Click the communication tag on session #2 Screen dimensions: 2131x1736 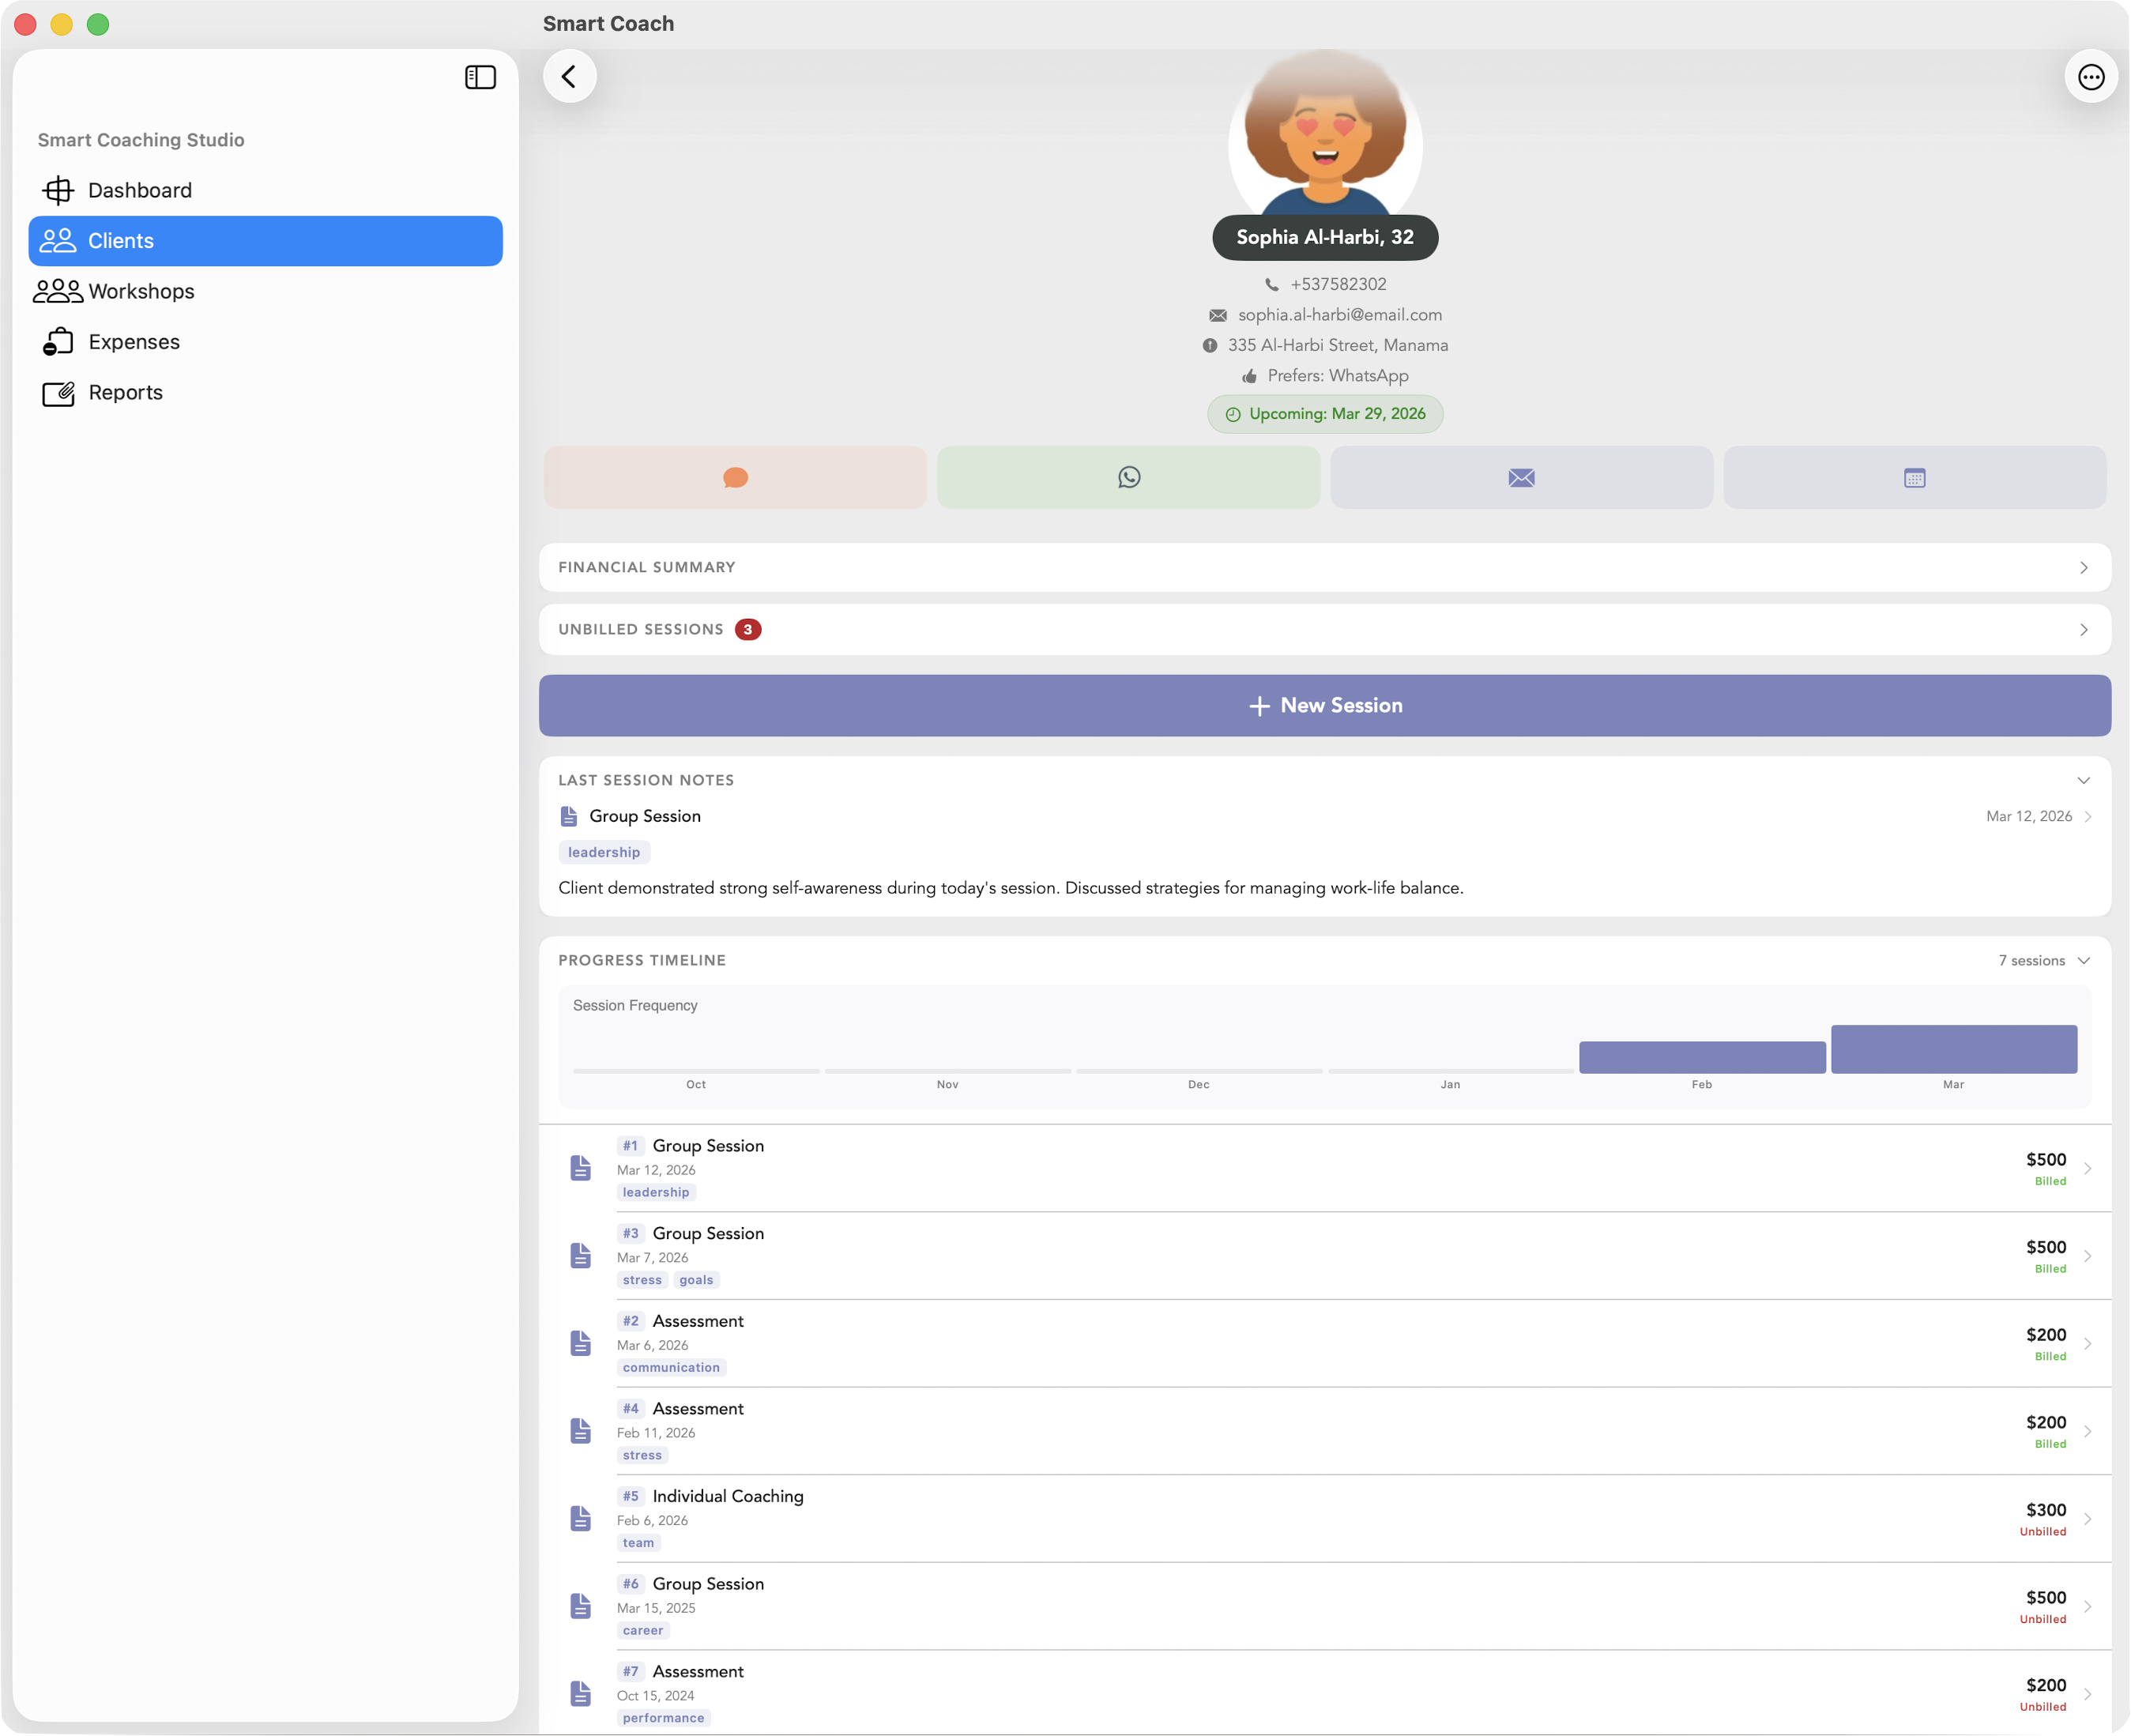[671, 1368]
